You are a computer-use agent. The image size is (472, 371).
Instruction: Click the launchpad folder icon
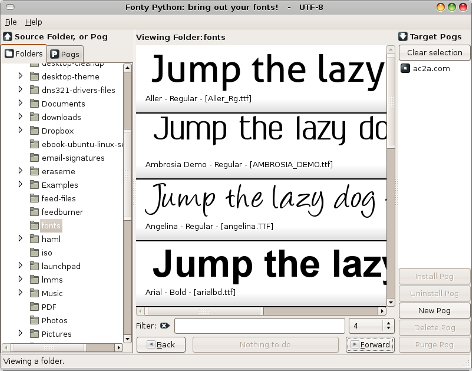[34, 266]
